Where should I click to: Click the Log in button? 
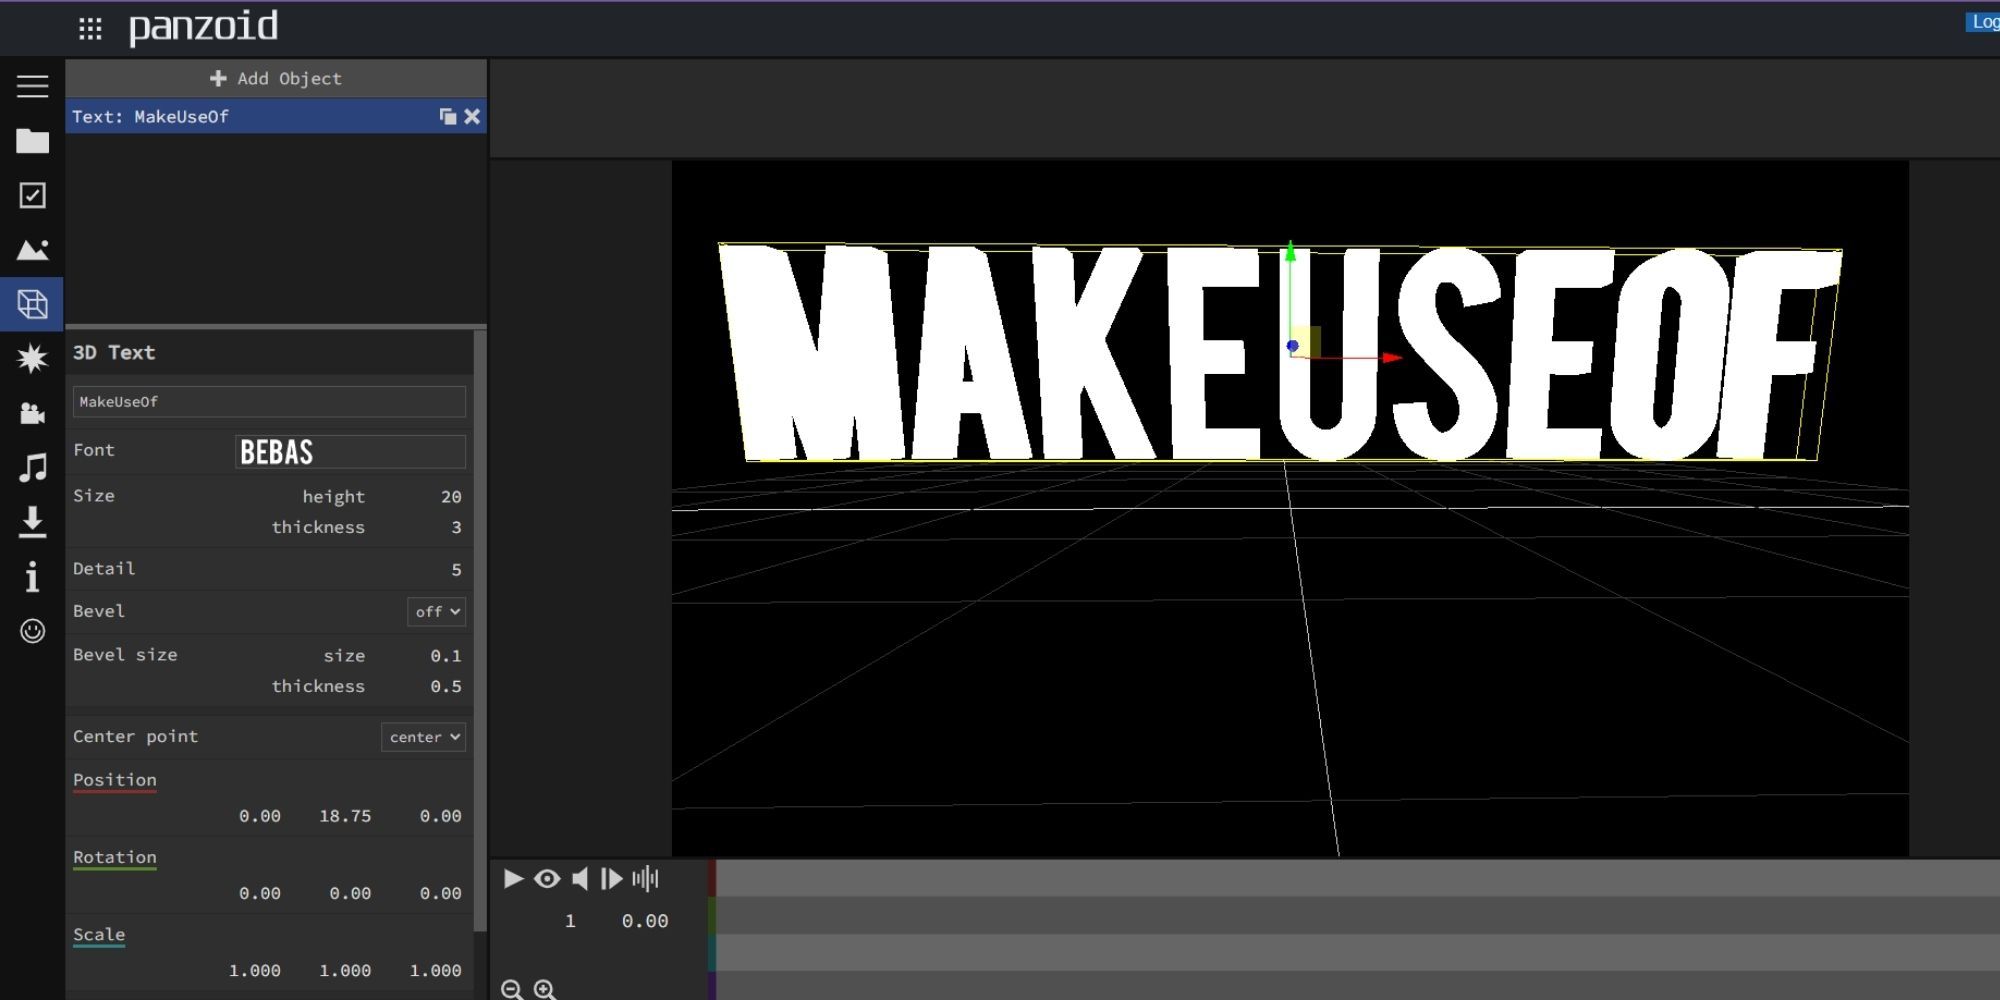point(1983,22)
